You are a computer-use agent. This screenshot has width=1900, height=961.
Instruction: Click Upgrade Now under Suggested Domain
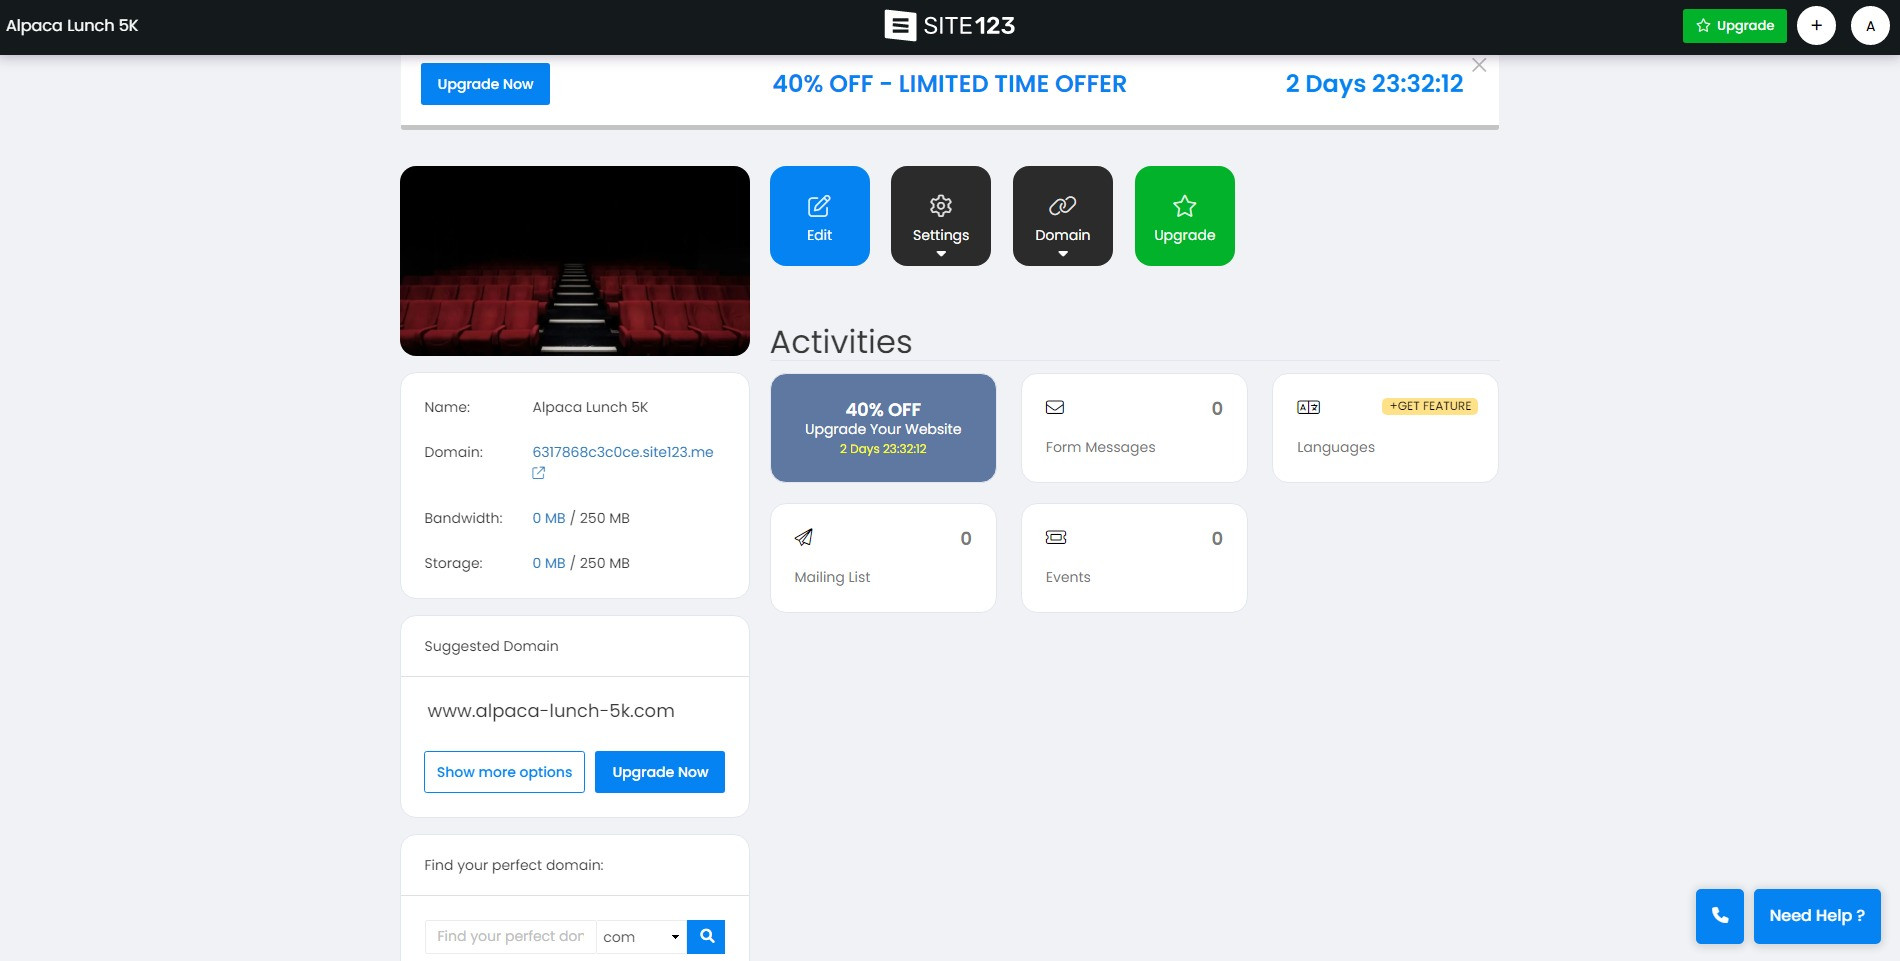[660, 772]
